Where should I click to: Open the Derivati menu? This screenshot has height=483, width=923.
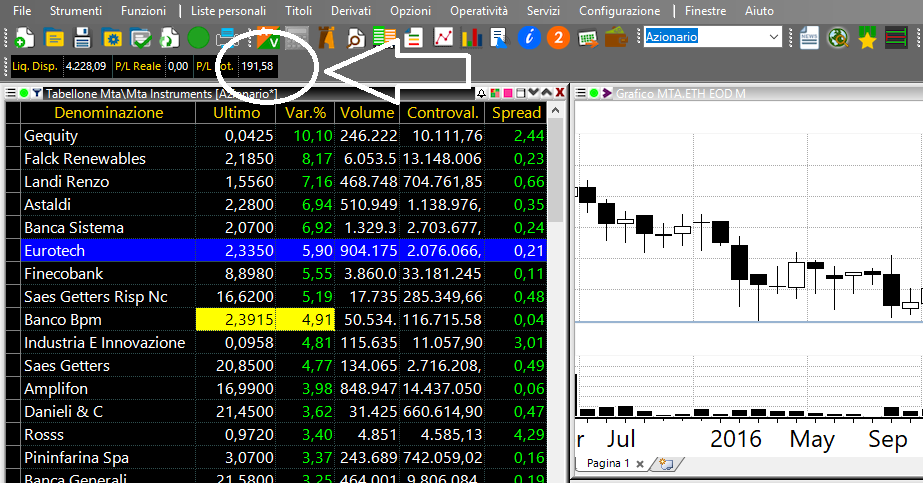[x=351, y=11]
